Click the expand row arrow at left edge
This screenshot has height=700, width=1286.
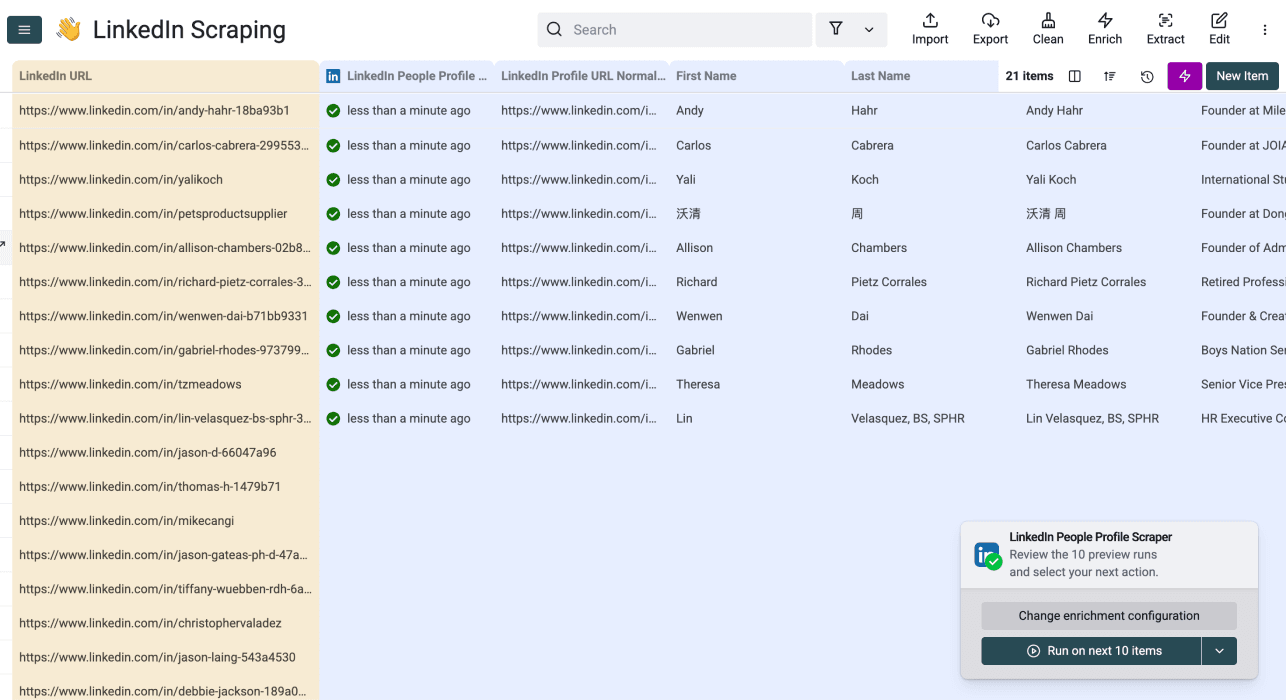pyautogui.click(x=3, y=245)
